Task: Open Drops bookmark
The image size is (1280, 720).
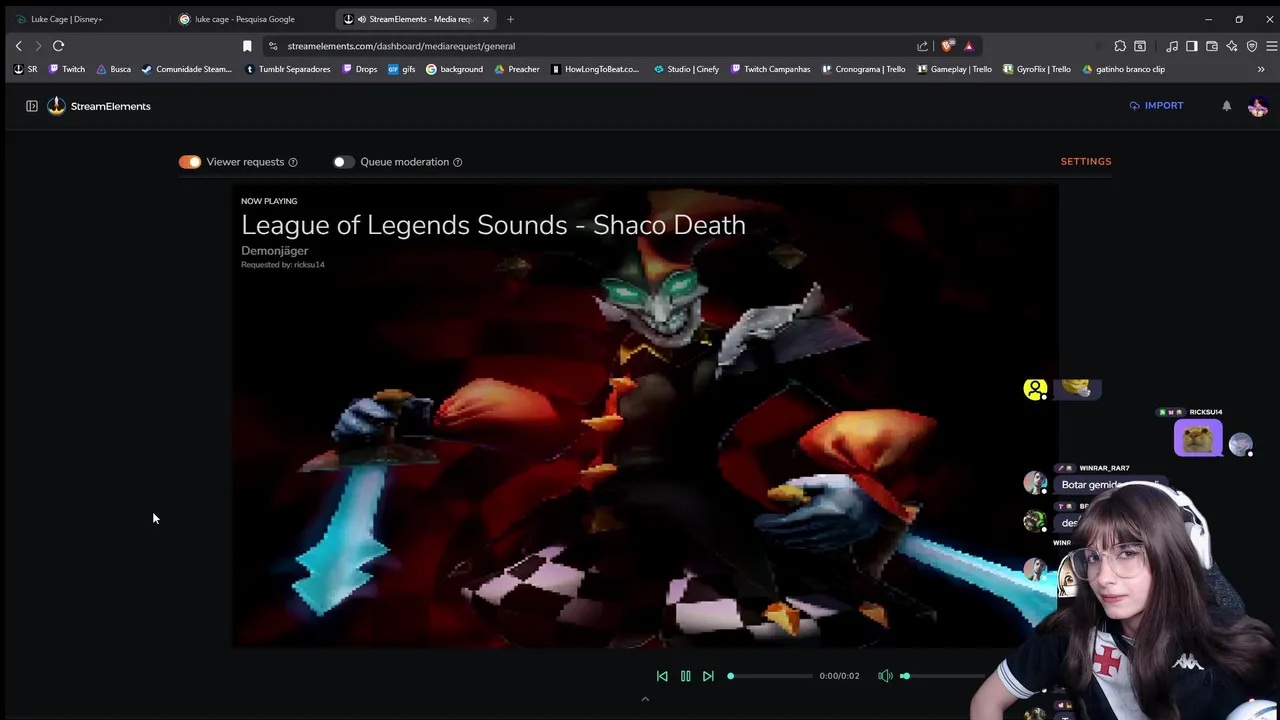Action: 360,69
